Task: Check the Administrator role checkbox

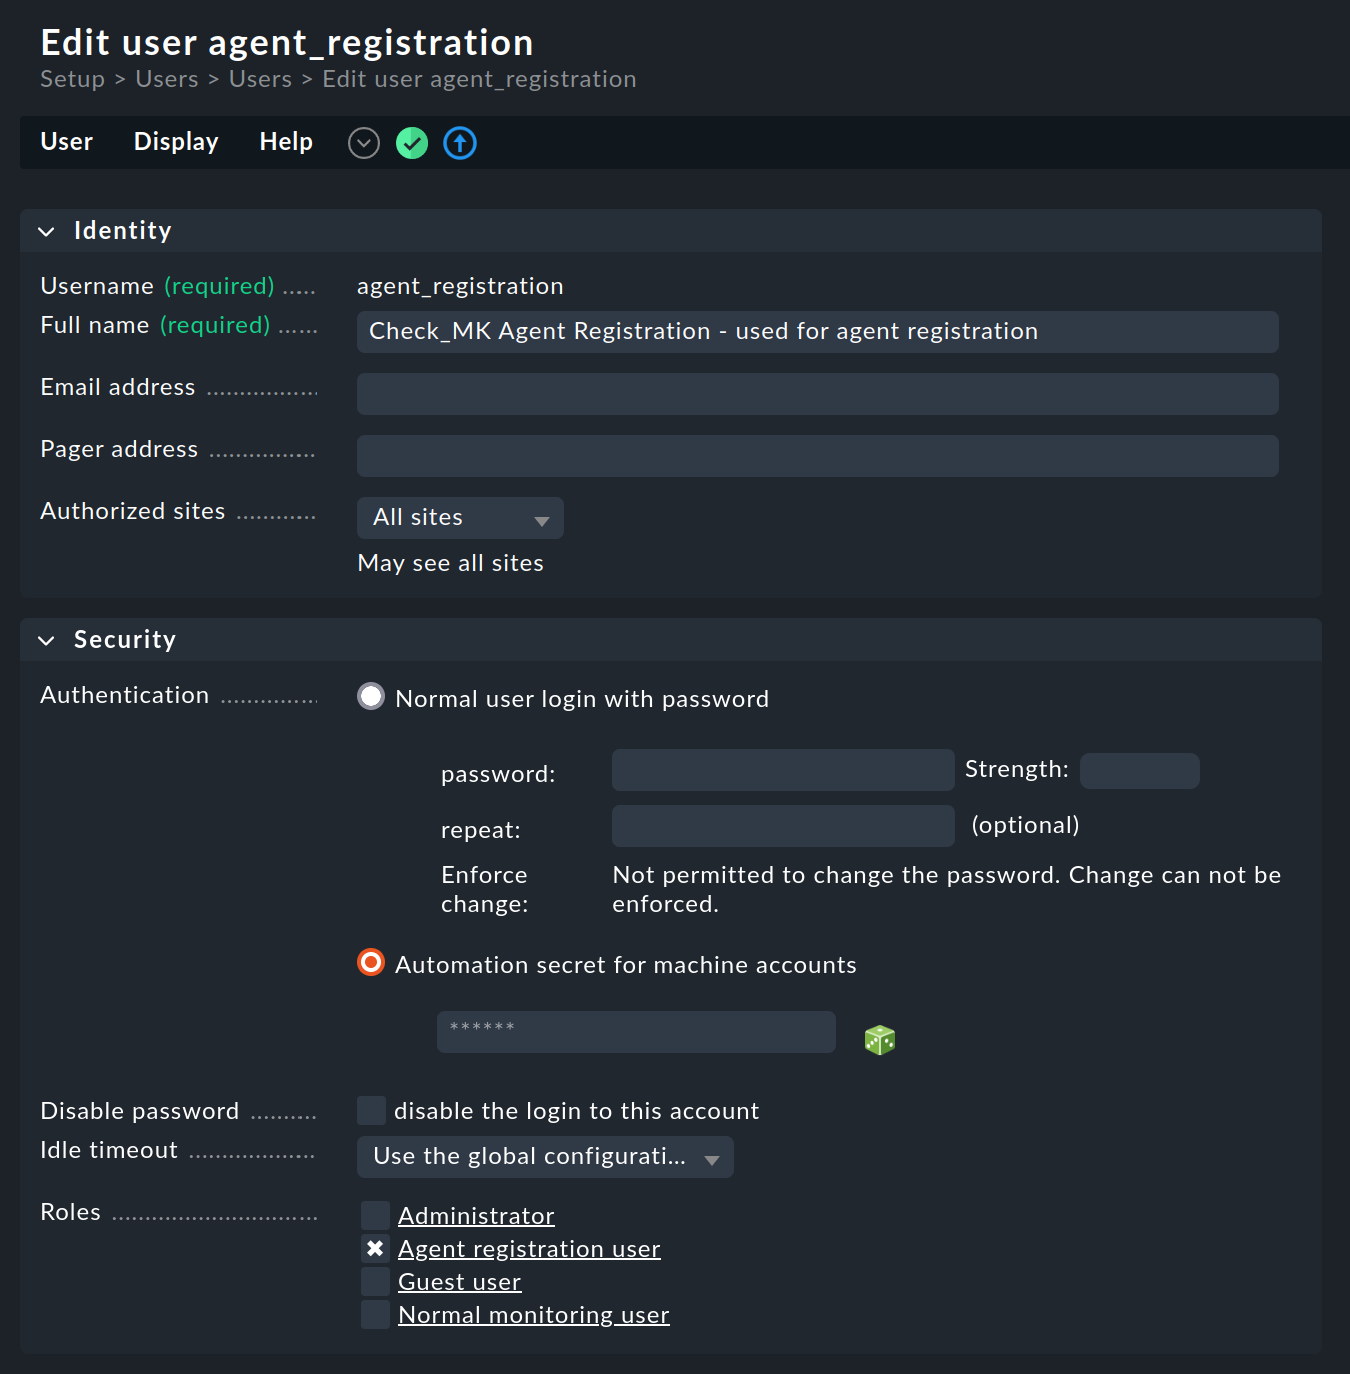Action: [x=374, y=1214]
